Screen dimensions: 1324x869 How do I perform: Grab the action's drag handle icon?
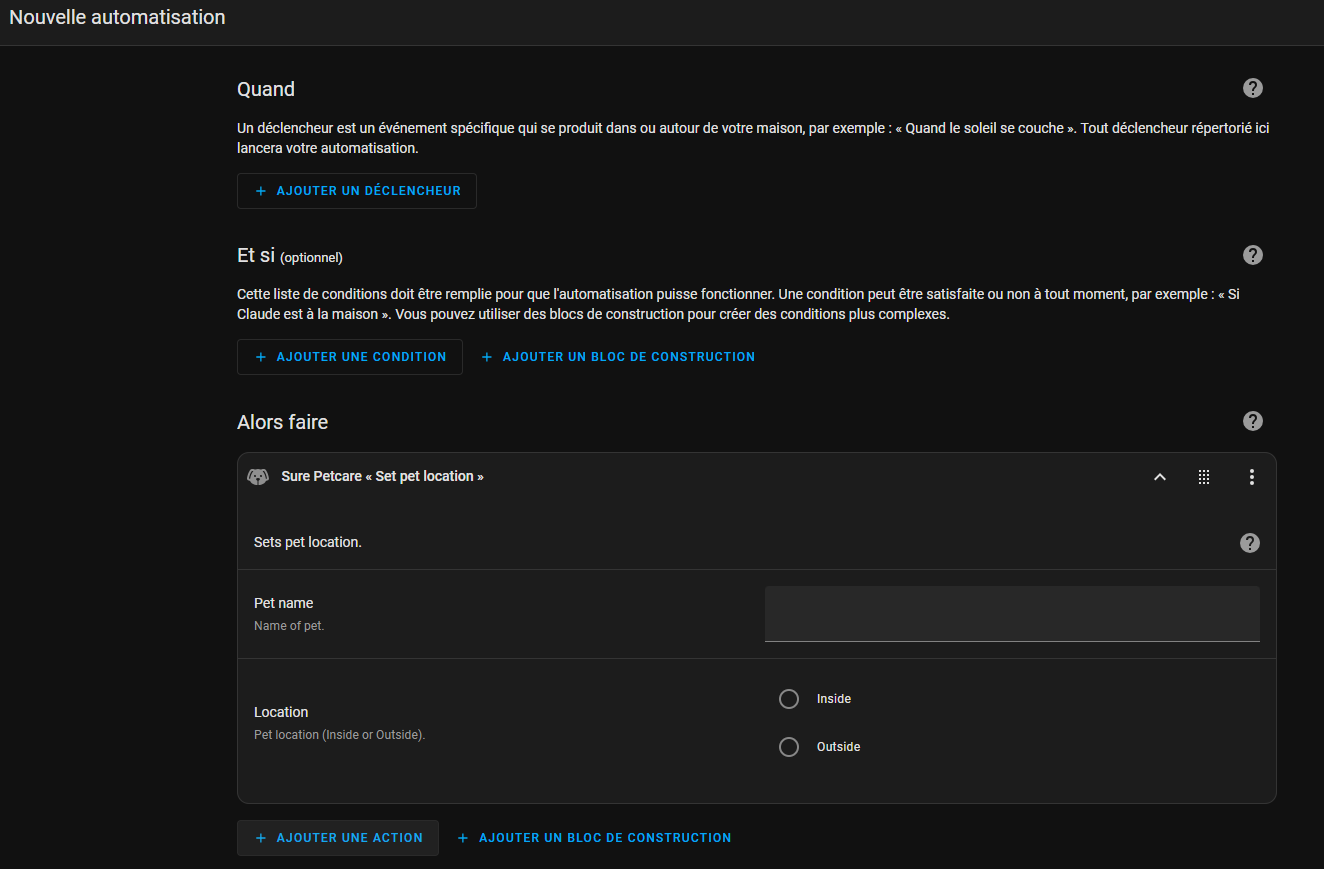(1204, 477)
